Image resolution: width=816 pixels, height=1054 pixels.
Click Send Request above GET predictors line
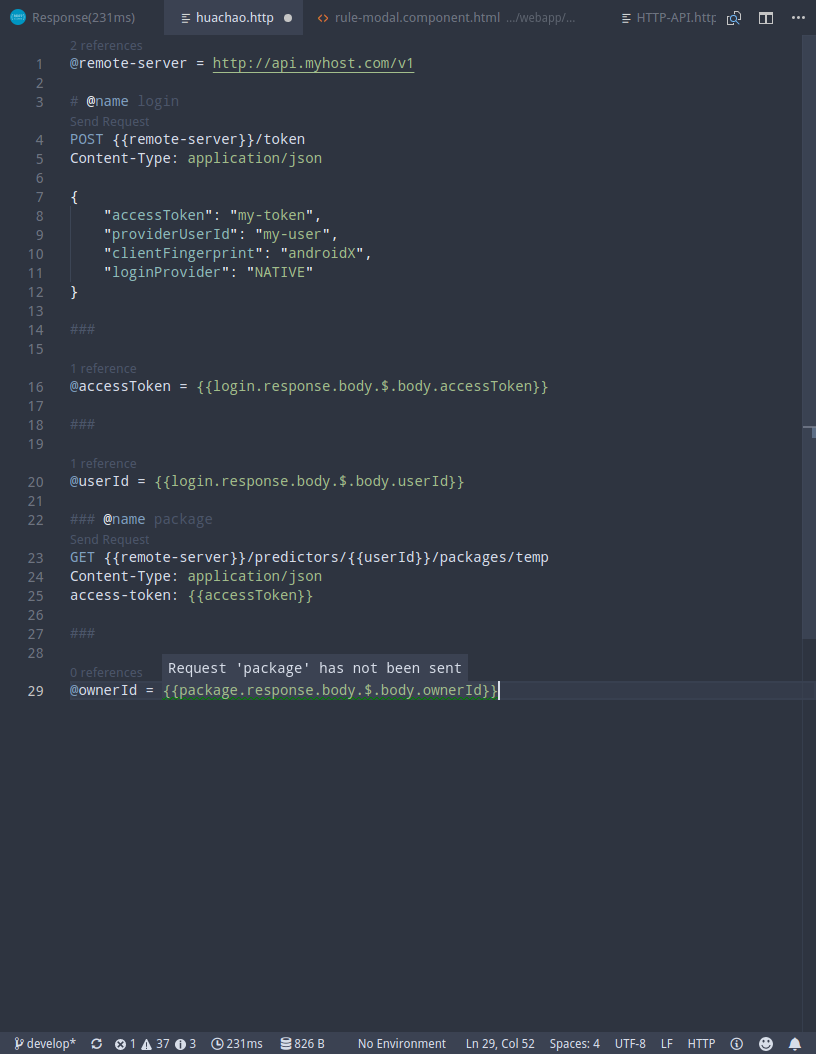click(x=110, y=540)
